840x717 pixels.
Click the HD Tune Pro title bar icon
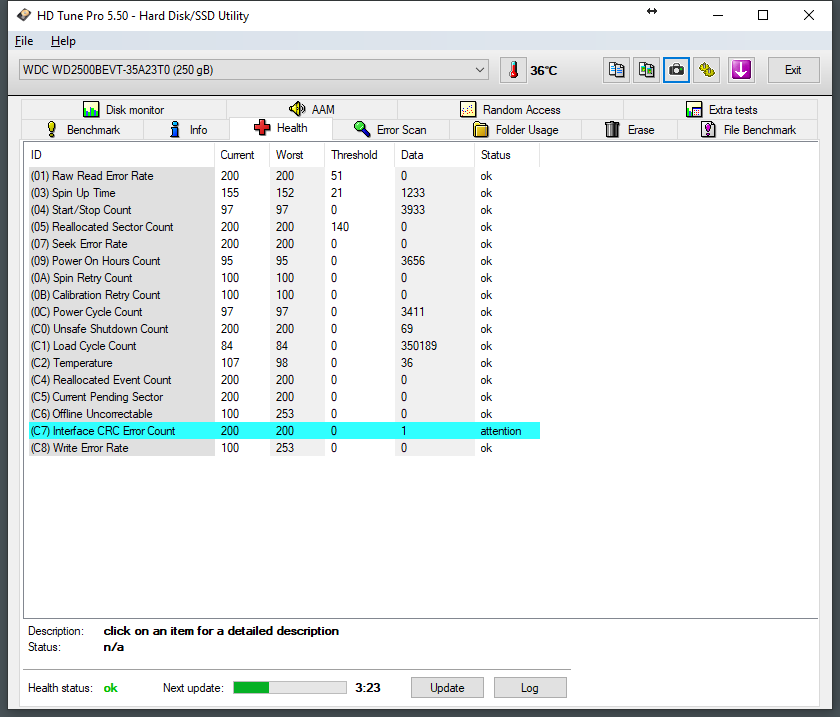(24, 15)
